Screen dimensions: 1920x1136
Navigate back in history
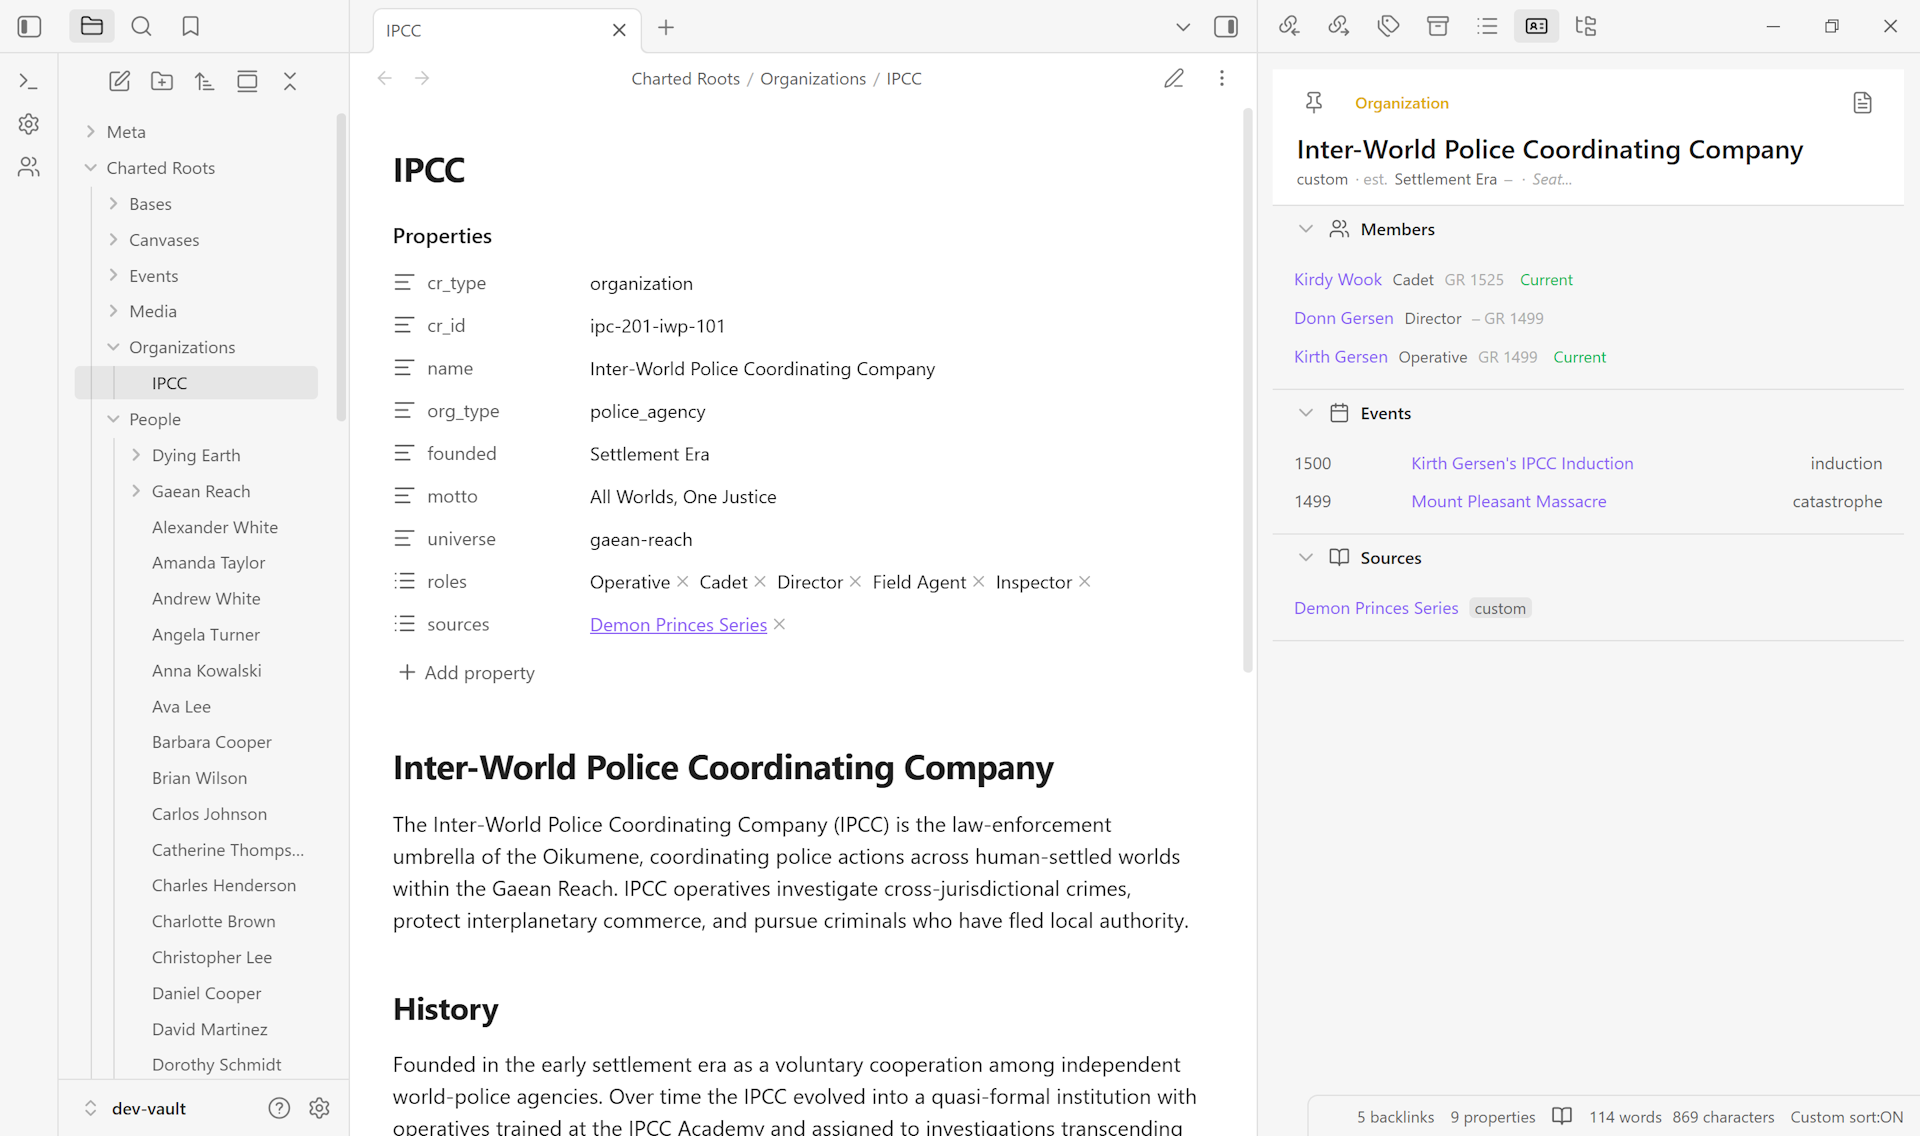[x=385, y=78]
